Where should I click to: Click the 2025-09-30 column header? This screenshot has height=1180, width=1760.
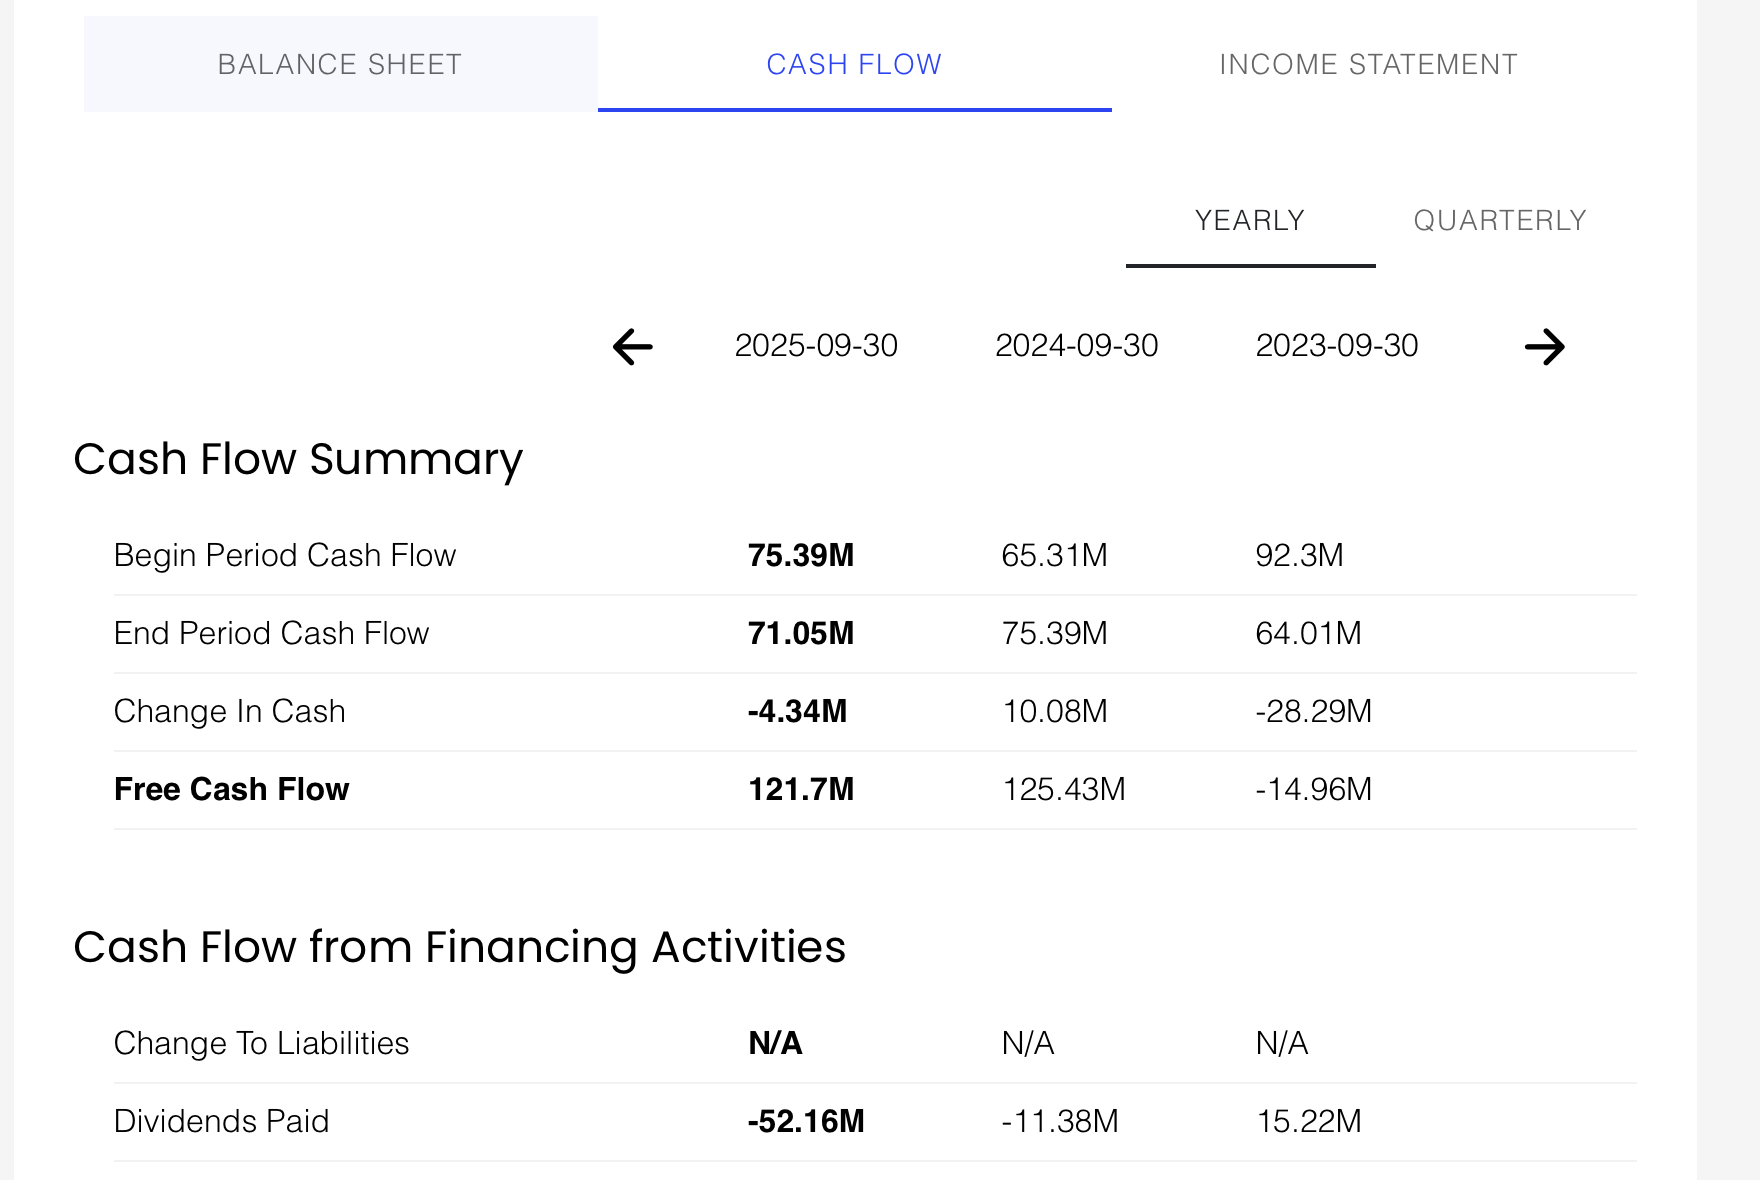click(817, 345)
